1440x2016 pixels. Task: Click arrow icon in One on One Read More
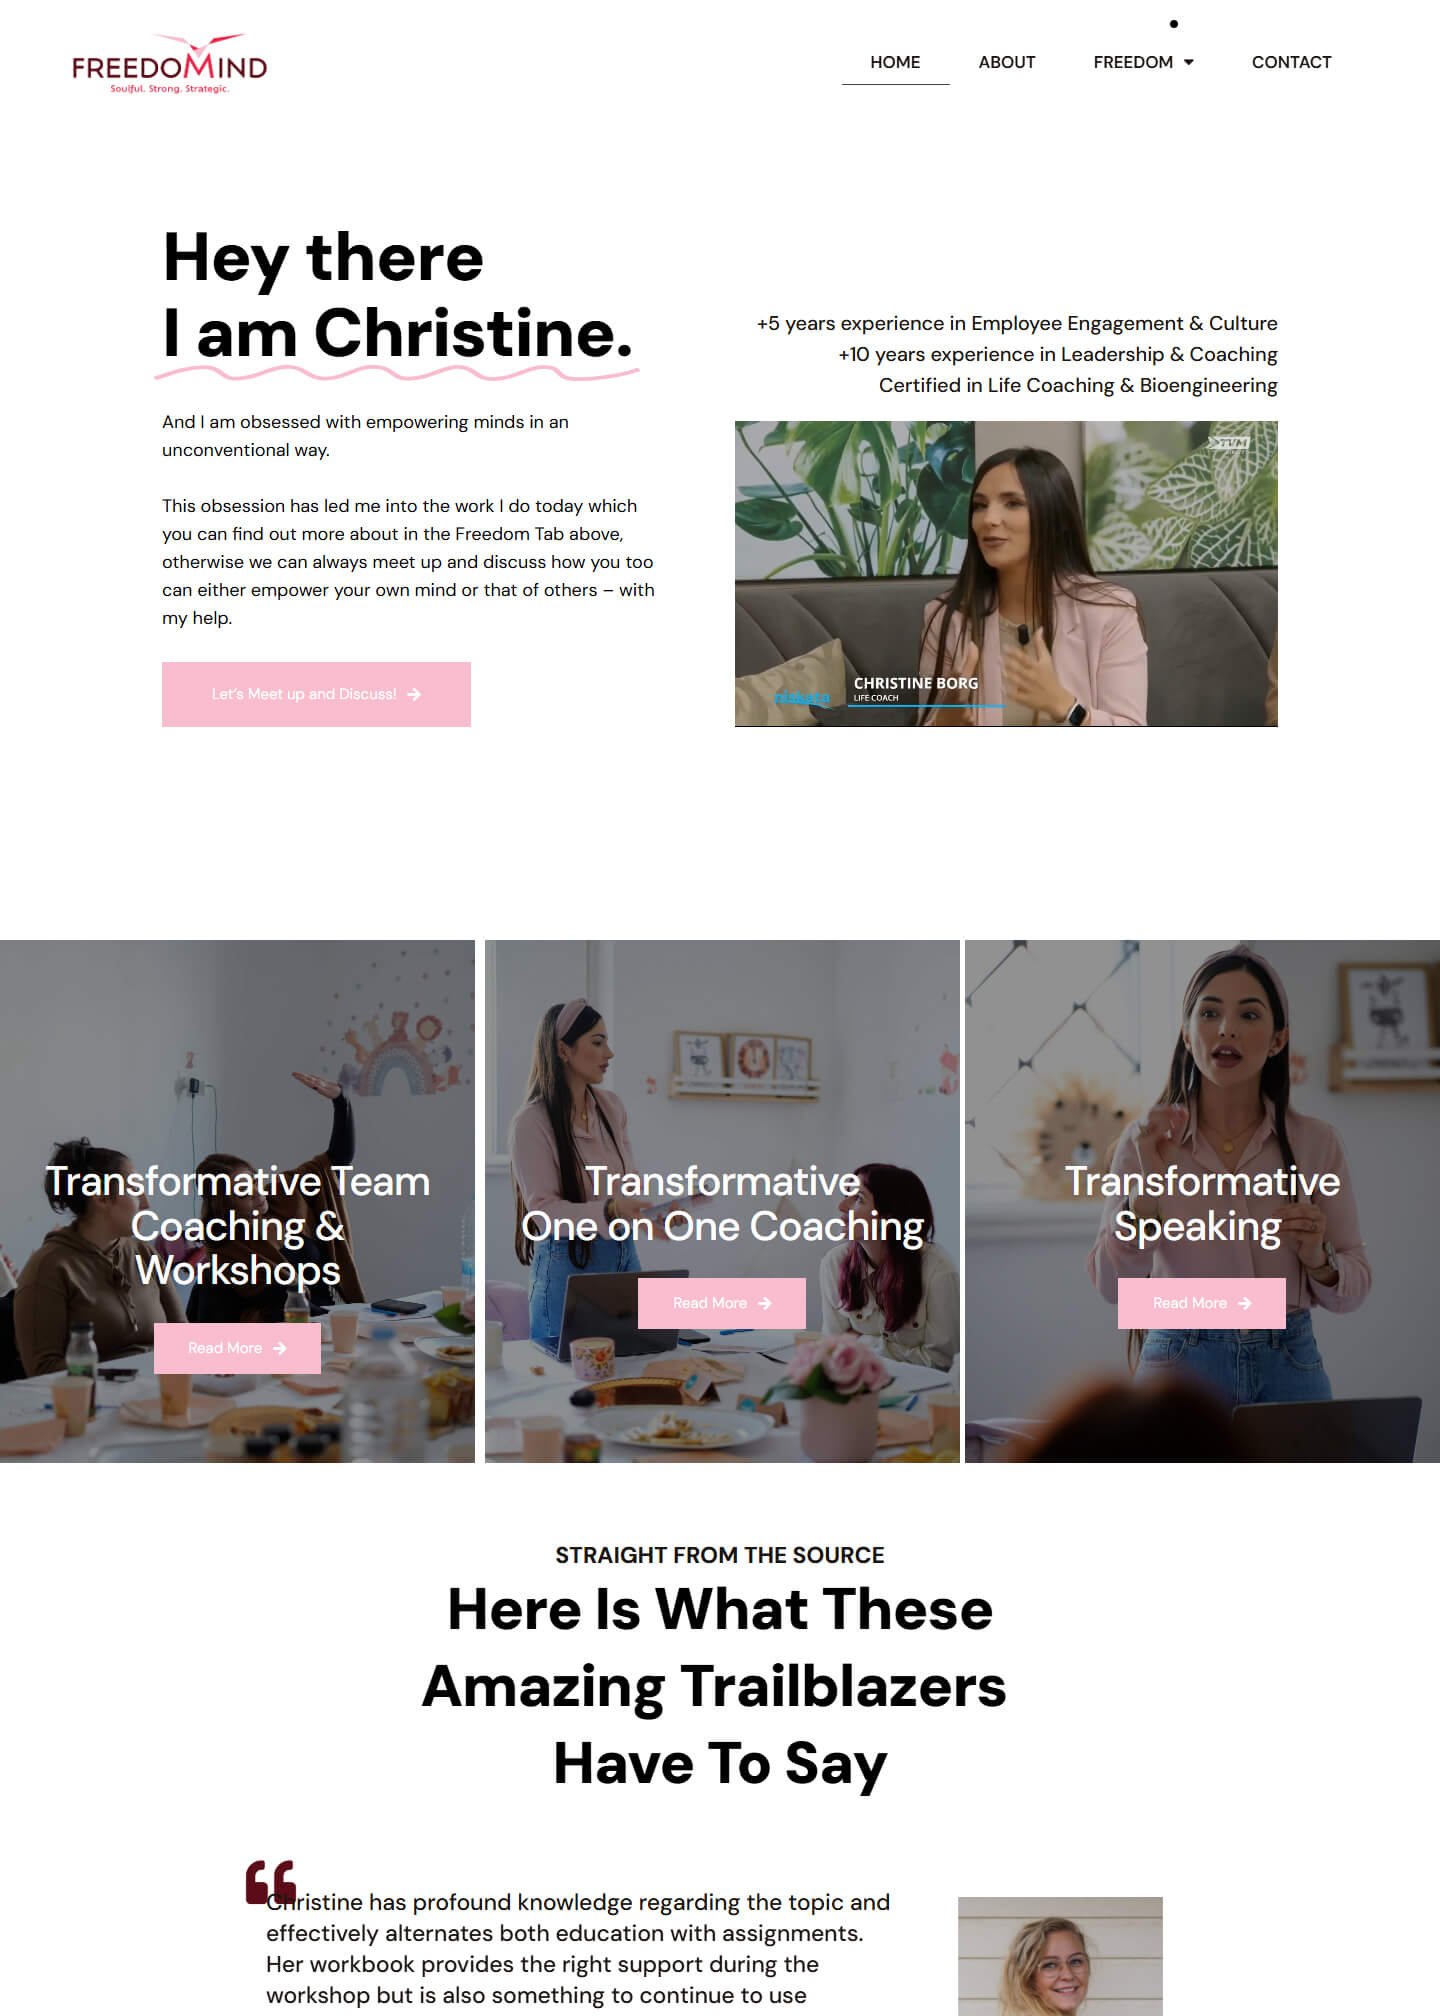tap(765, 1303)
